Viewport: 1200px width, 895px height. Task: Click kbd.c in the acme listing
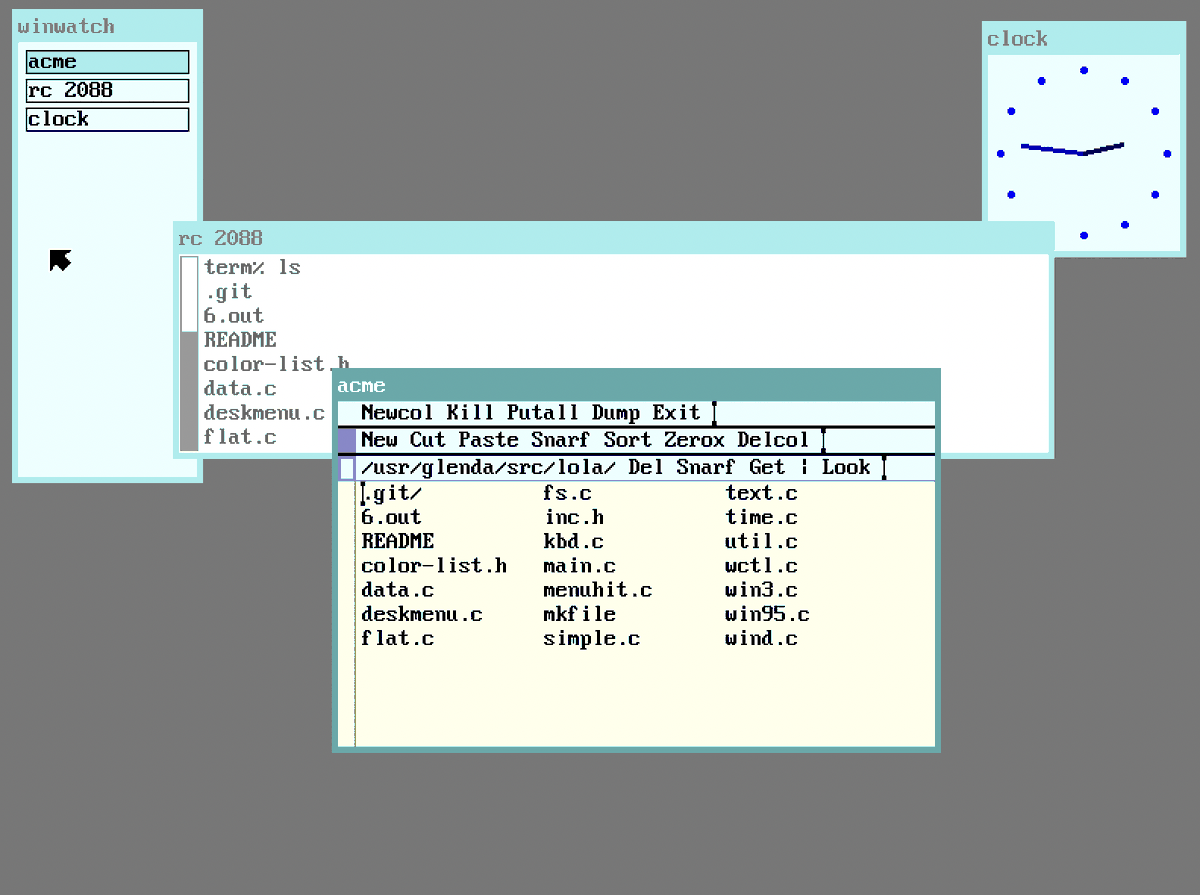(573, 541)
